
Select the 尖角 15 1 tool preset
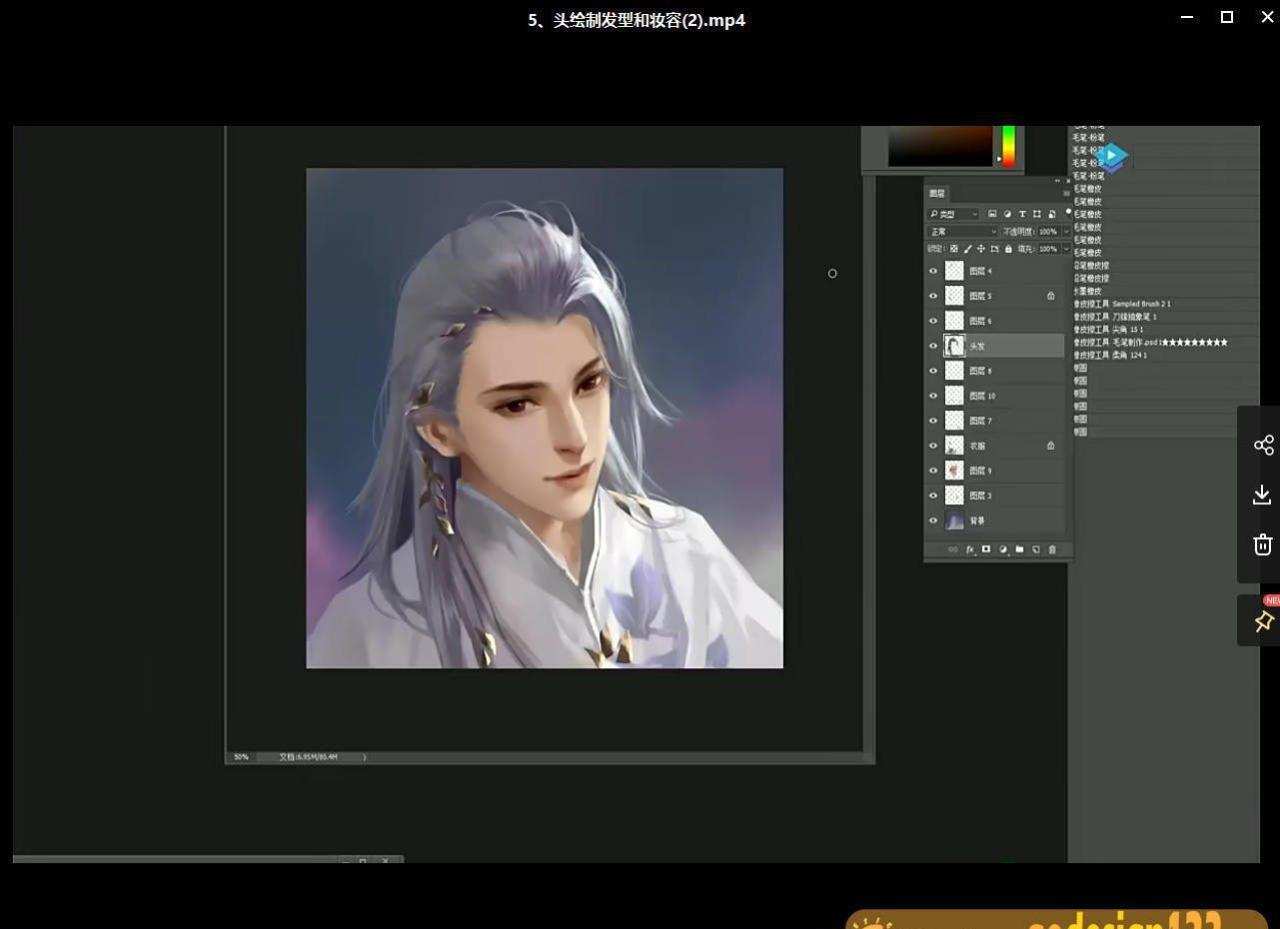[1108, 329]
